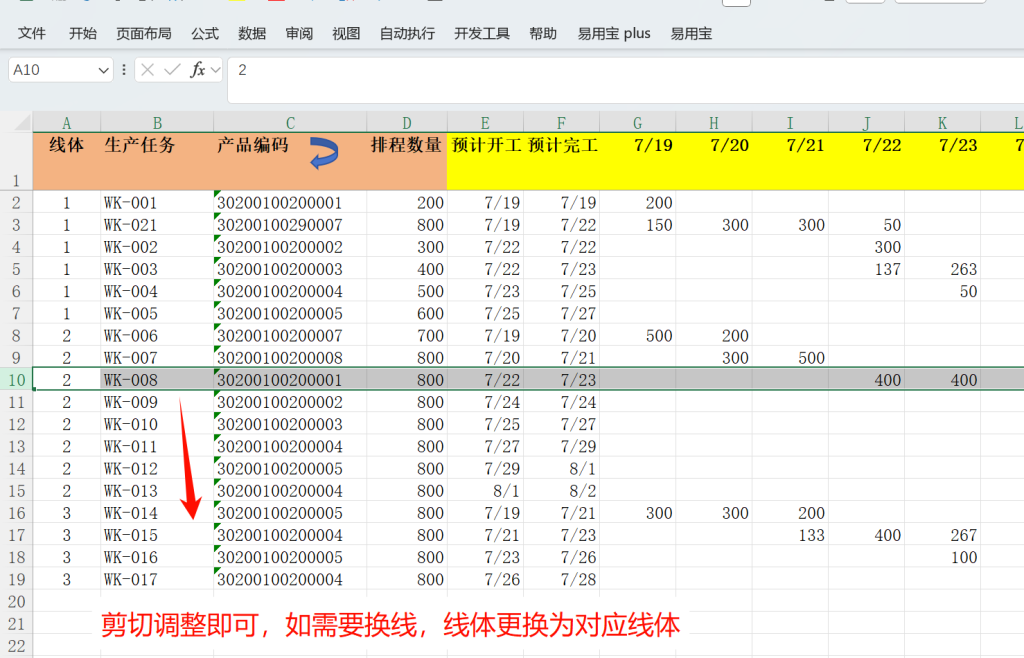The image size is (1024, 658).
Task: Open the 审阅 tab
Action: [x=299, y=33]
